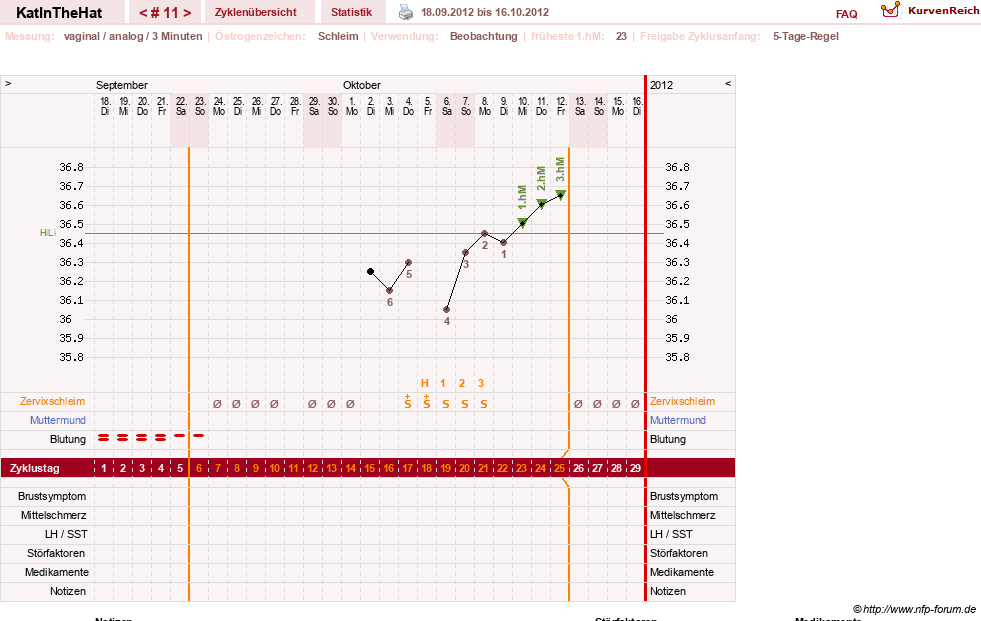Click date column 6. Sa
The height and width of the screenshot is (621, 981).
(447, 106)
